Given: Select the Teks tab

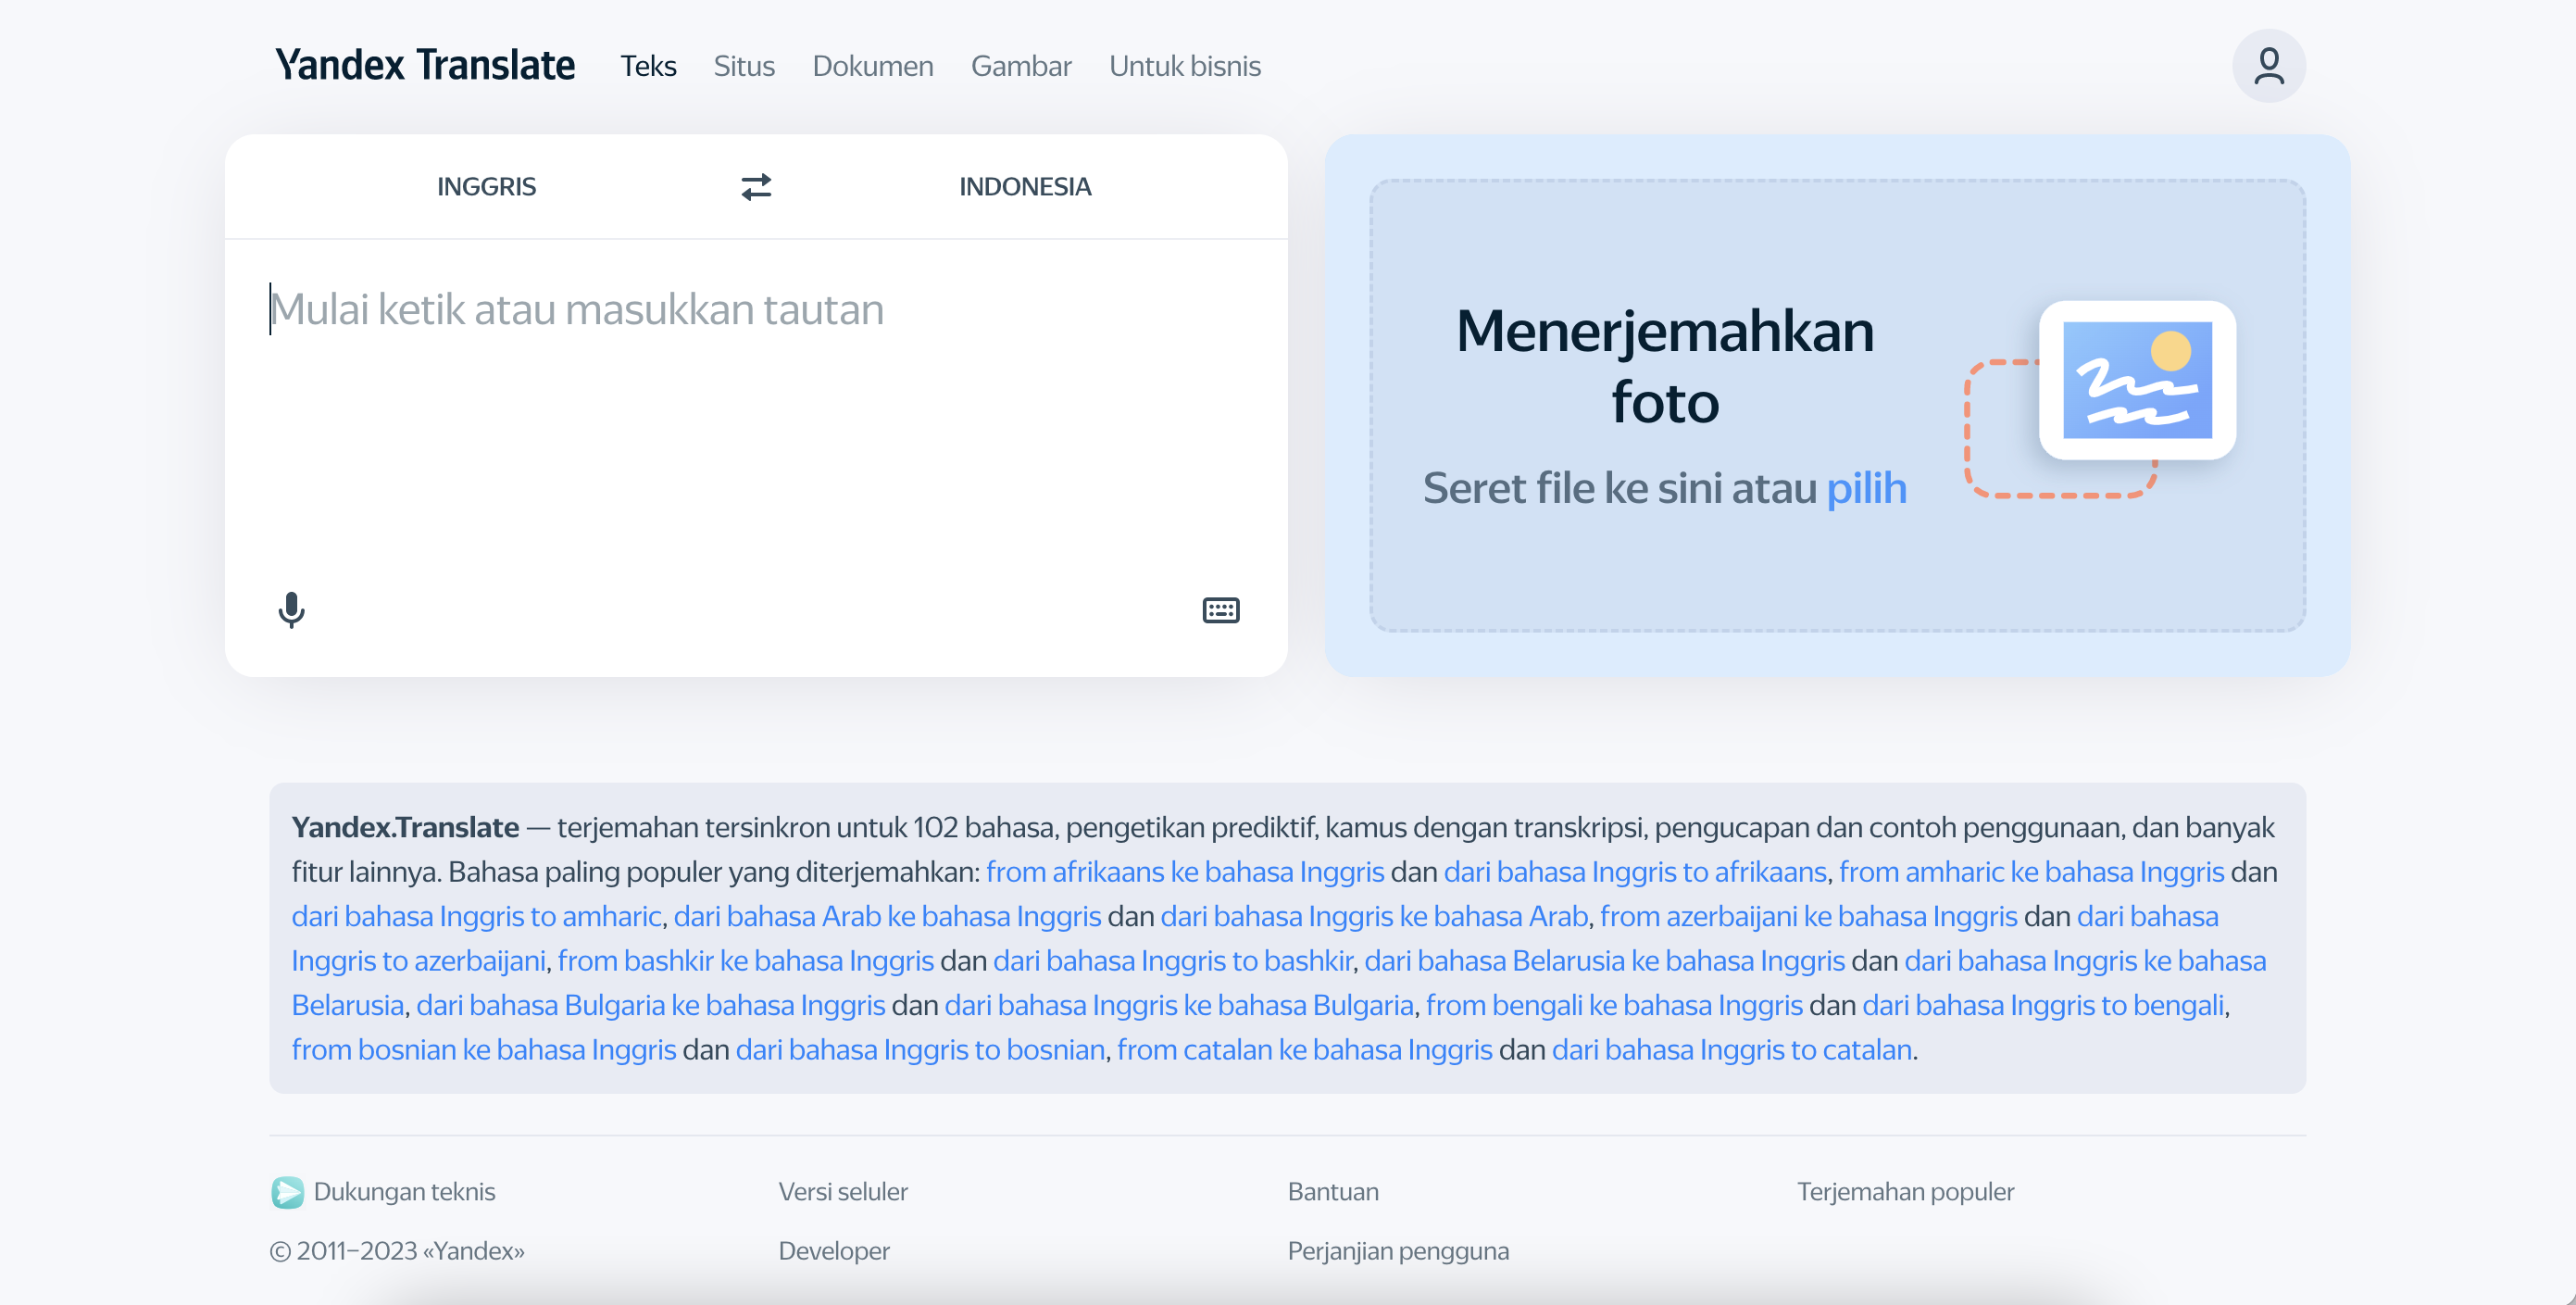Looking at the screenshot, I should click(648, 66).
